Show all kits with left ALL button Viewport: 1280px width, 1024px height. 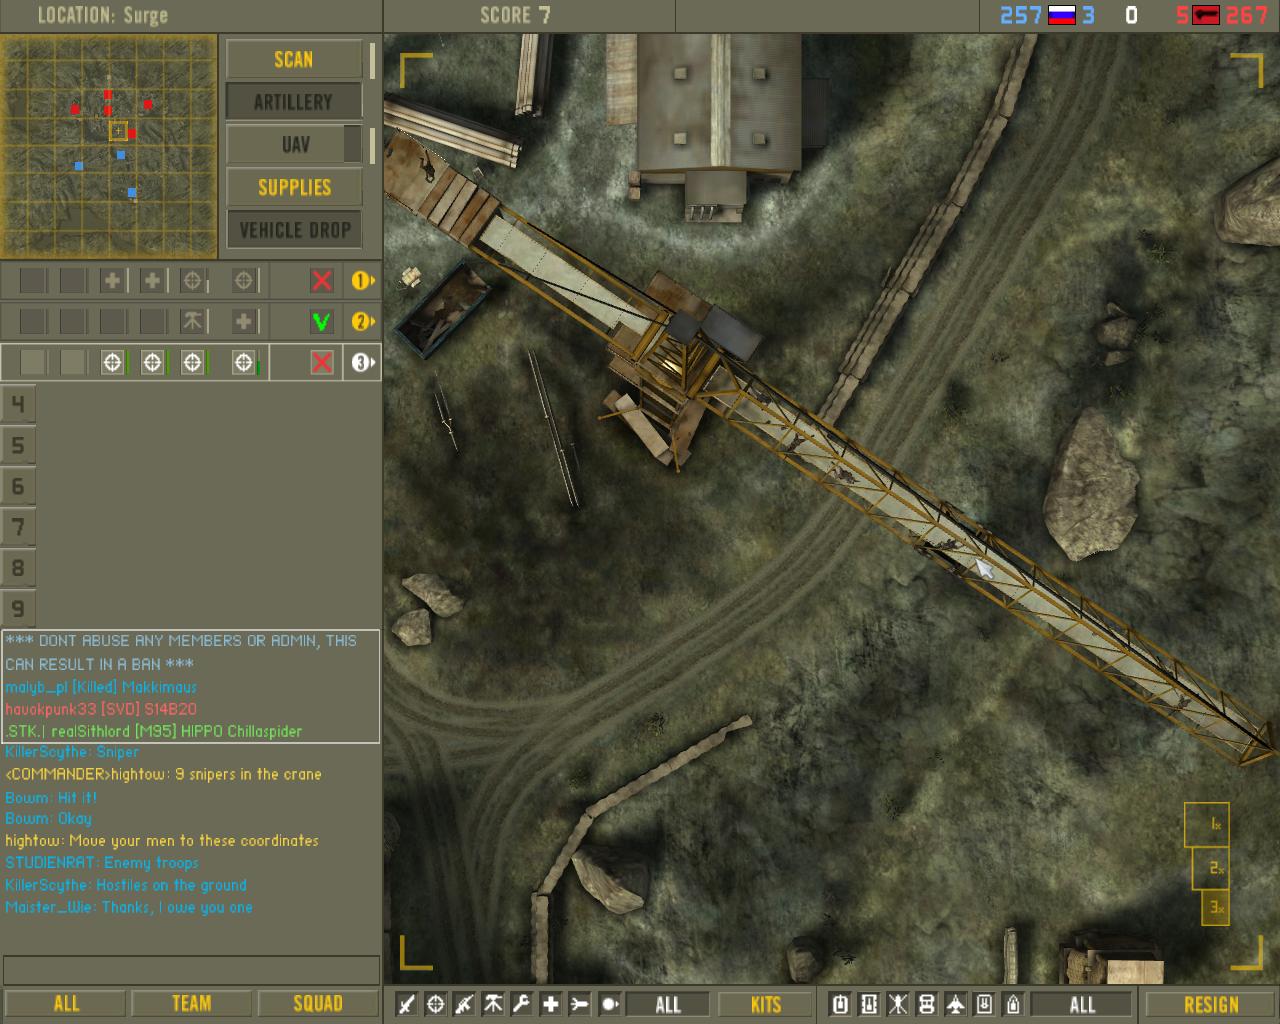point(667,1004)
